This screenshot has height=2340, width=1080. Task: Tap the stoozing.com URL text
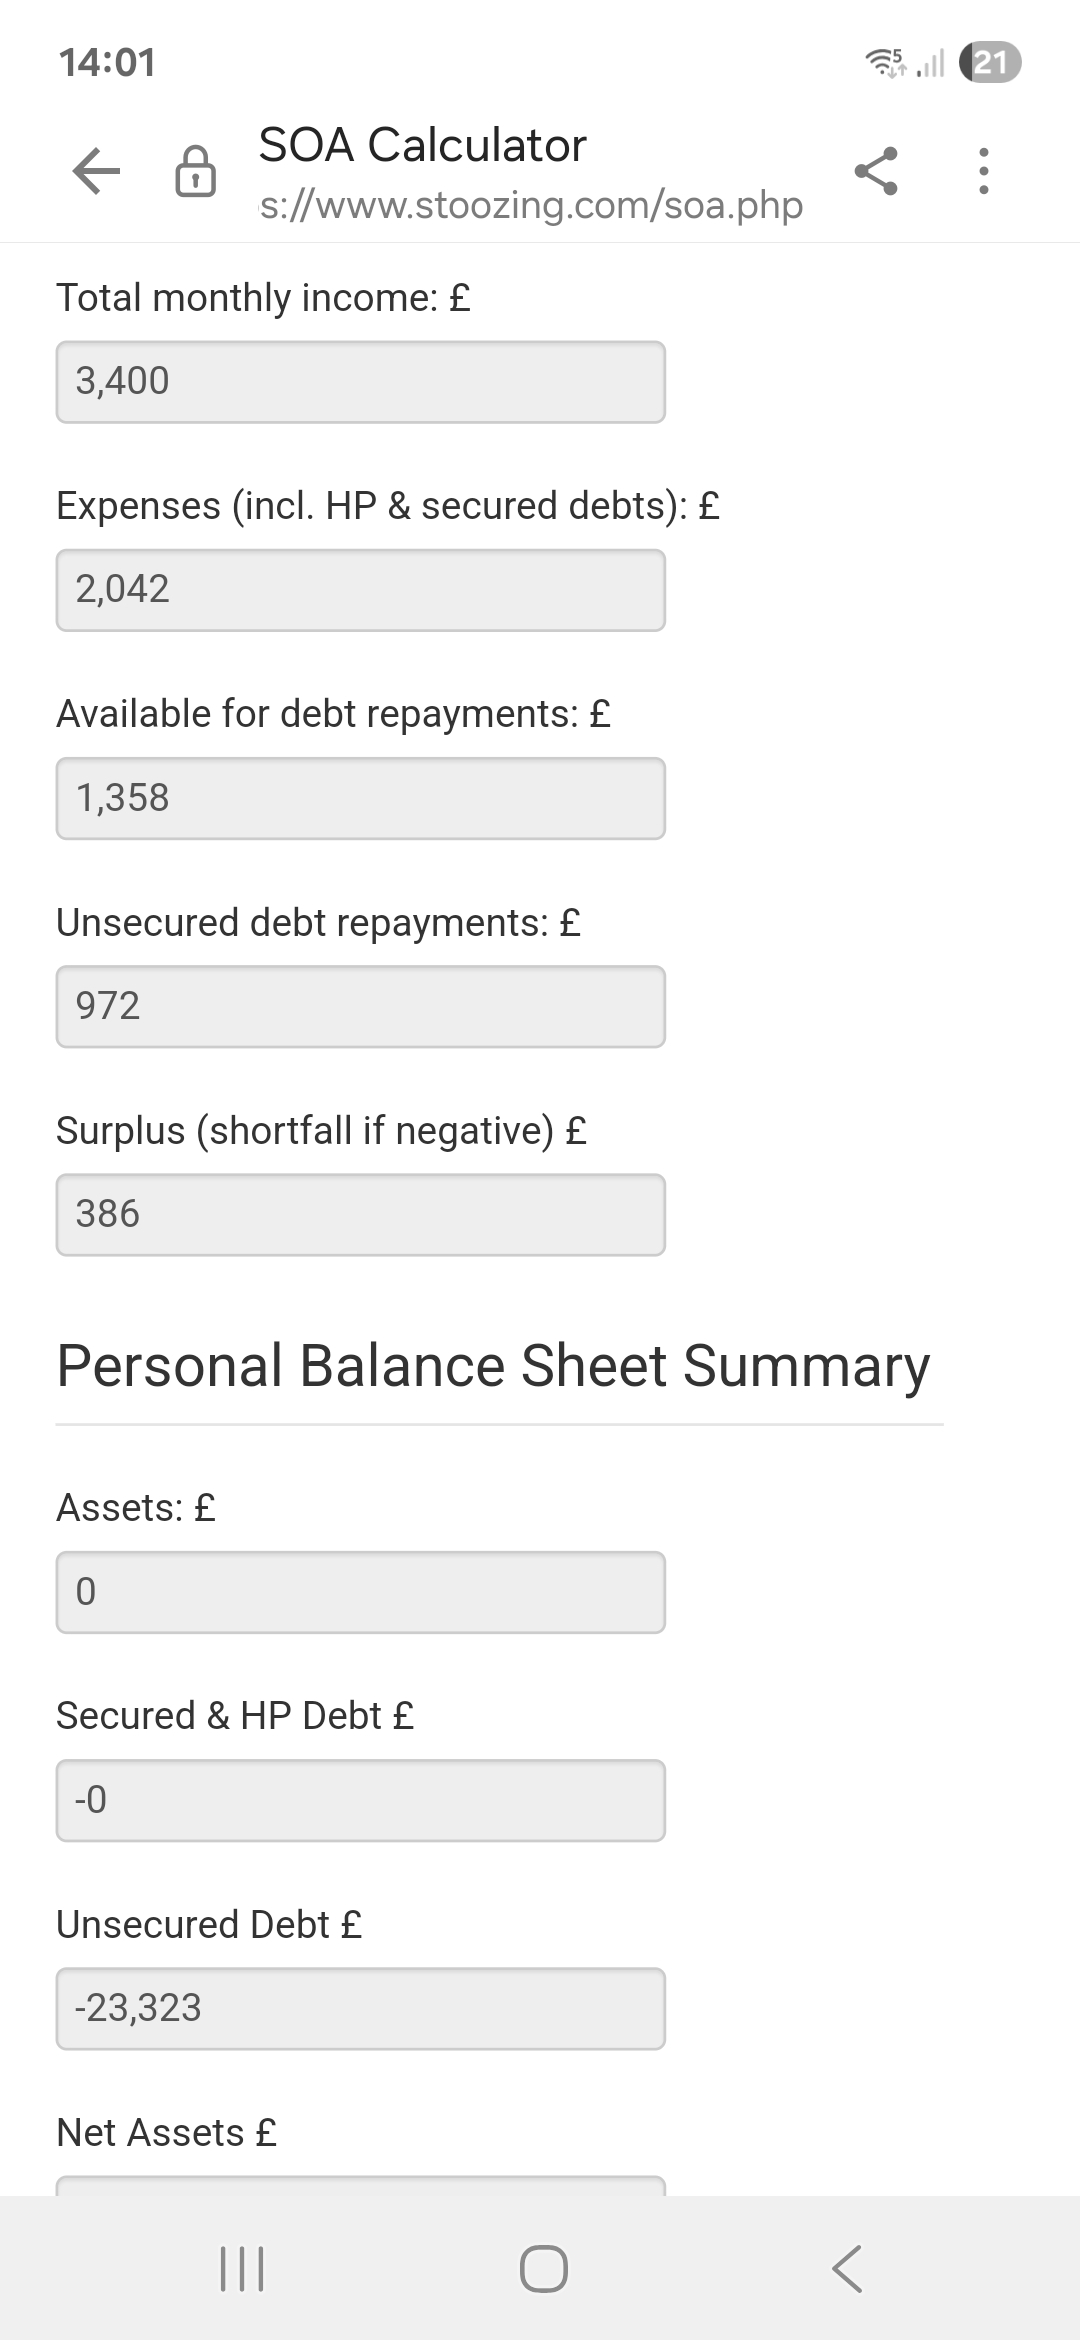tap(531, 205)
